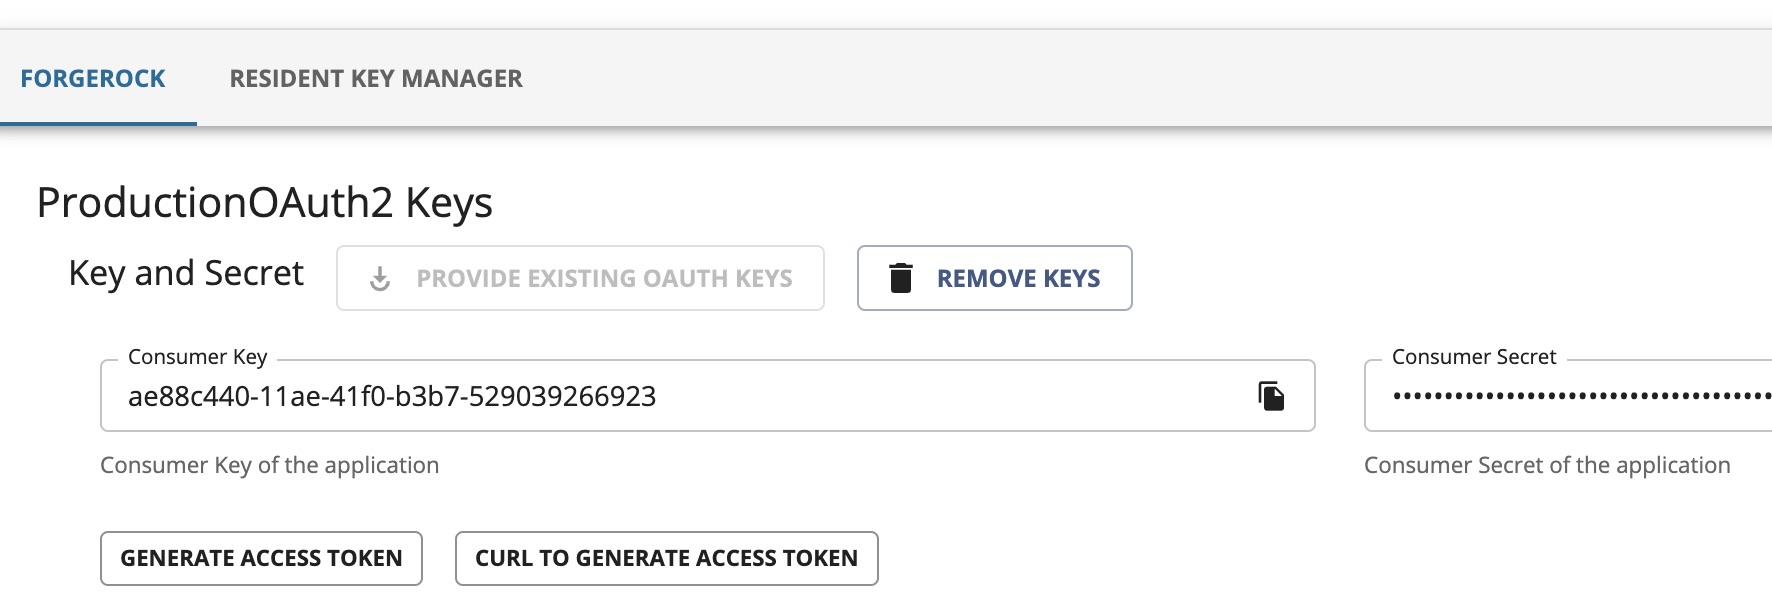Image resolution: width=1772 pixels, height=608 pixels.
Task: Click helper text Consumer Key of the application
Action: 270,465
